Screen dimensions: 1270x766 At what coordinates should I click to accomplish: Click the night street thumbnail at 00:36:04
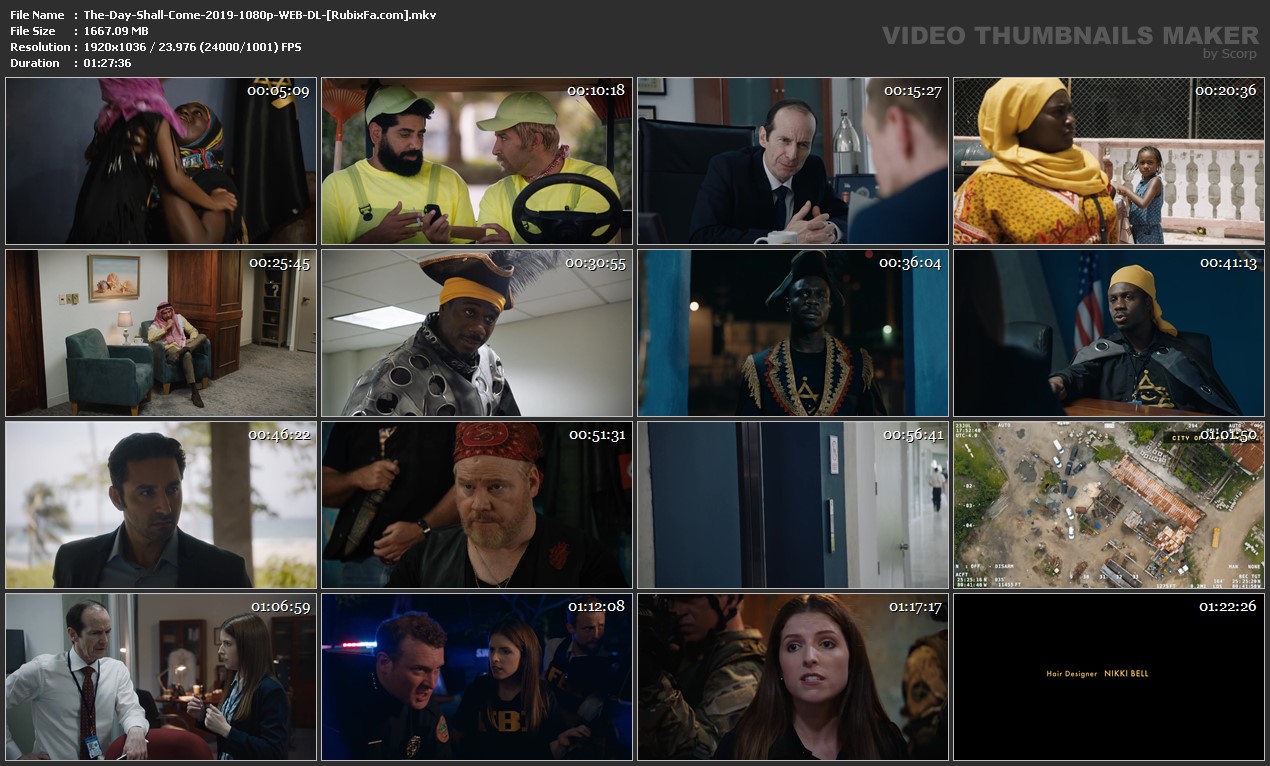click(x=793, y=333)
